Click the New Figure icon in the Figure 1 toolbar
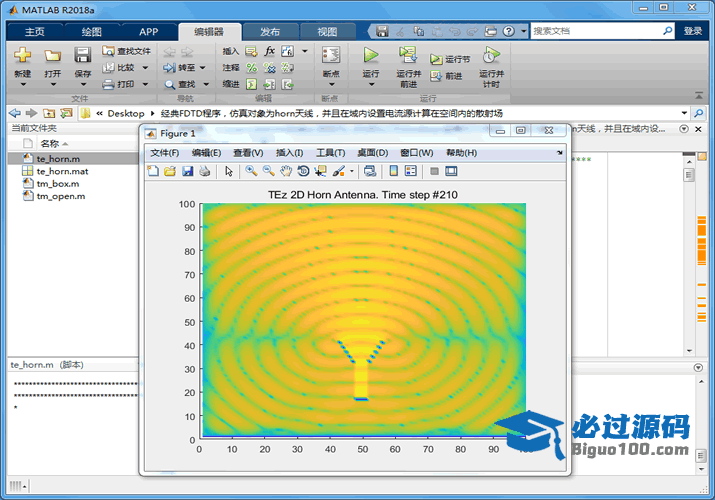The height and width of the screenshot is (500, 715). (x=153, y=171)
